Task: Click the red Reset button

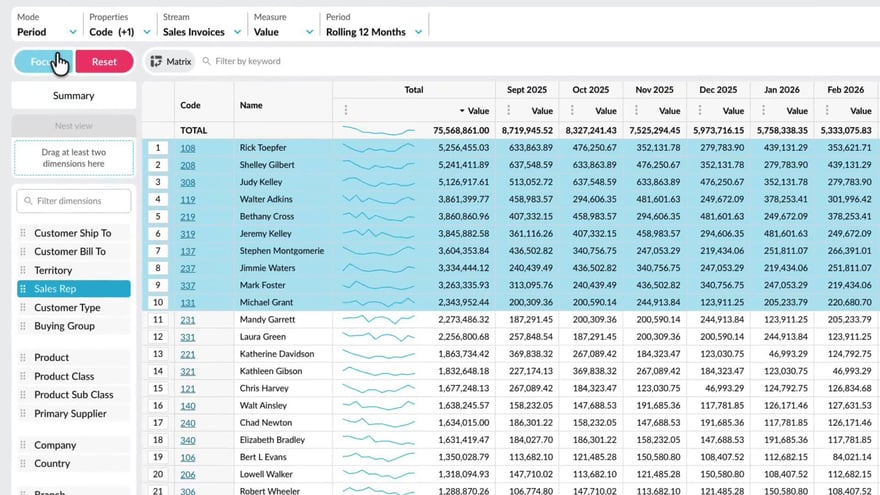Action: [104, 62]
